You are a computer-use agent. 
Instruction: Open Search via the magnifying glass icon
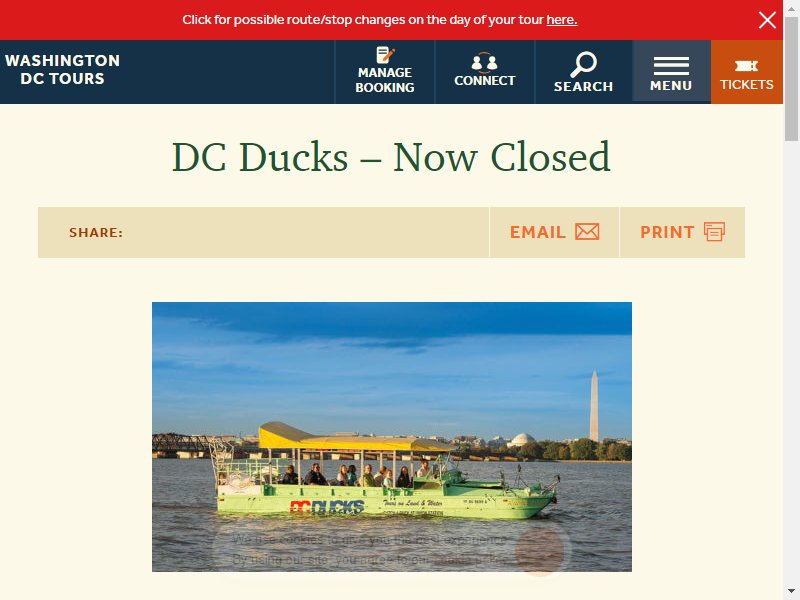click(583, 64)
